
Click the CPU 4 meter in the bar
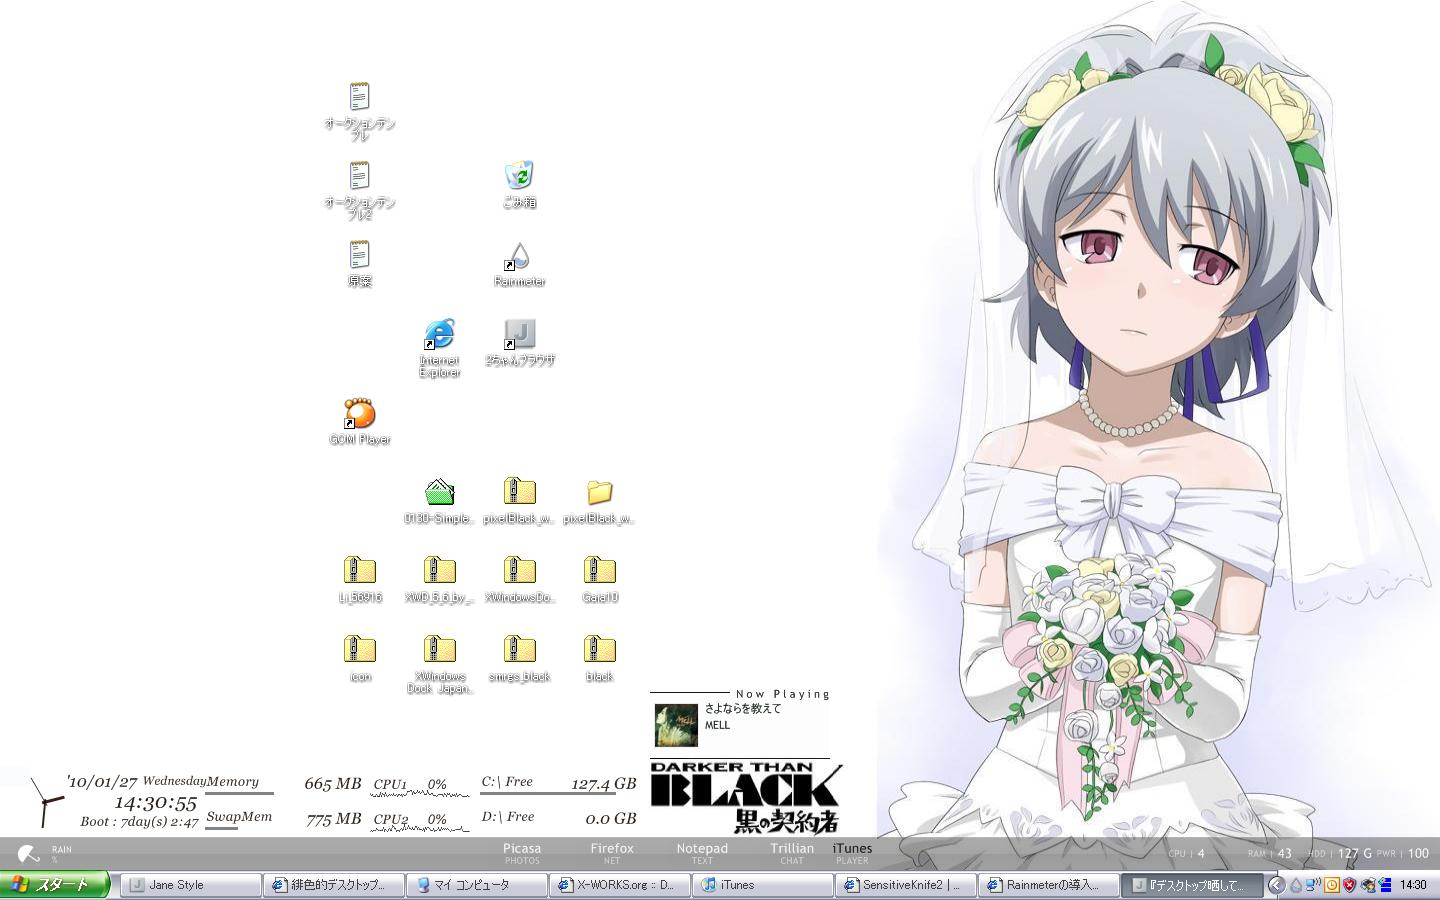[x=1187, y=853]
